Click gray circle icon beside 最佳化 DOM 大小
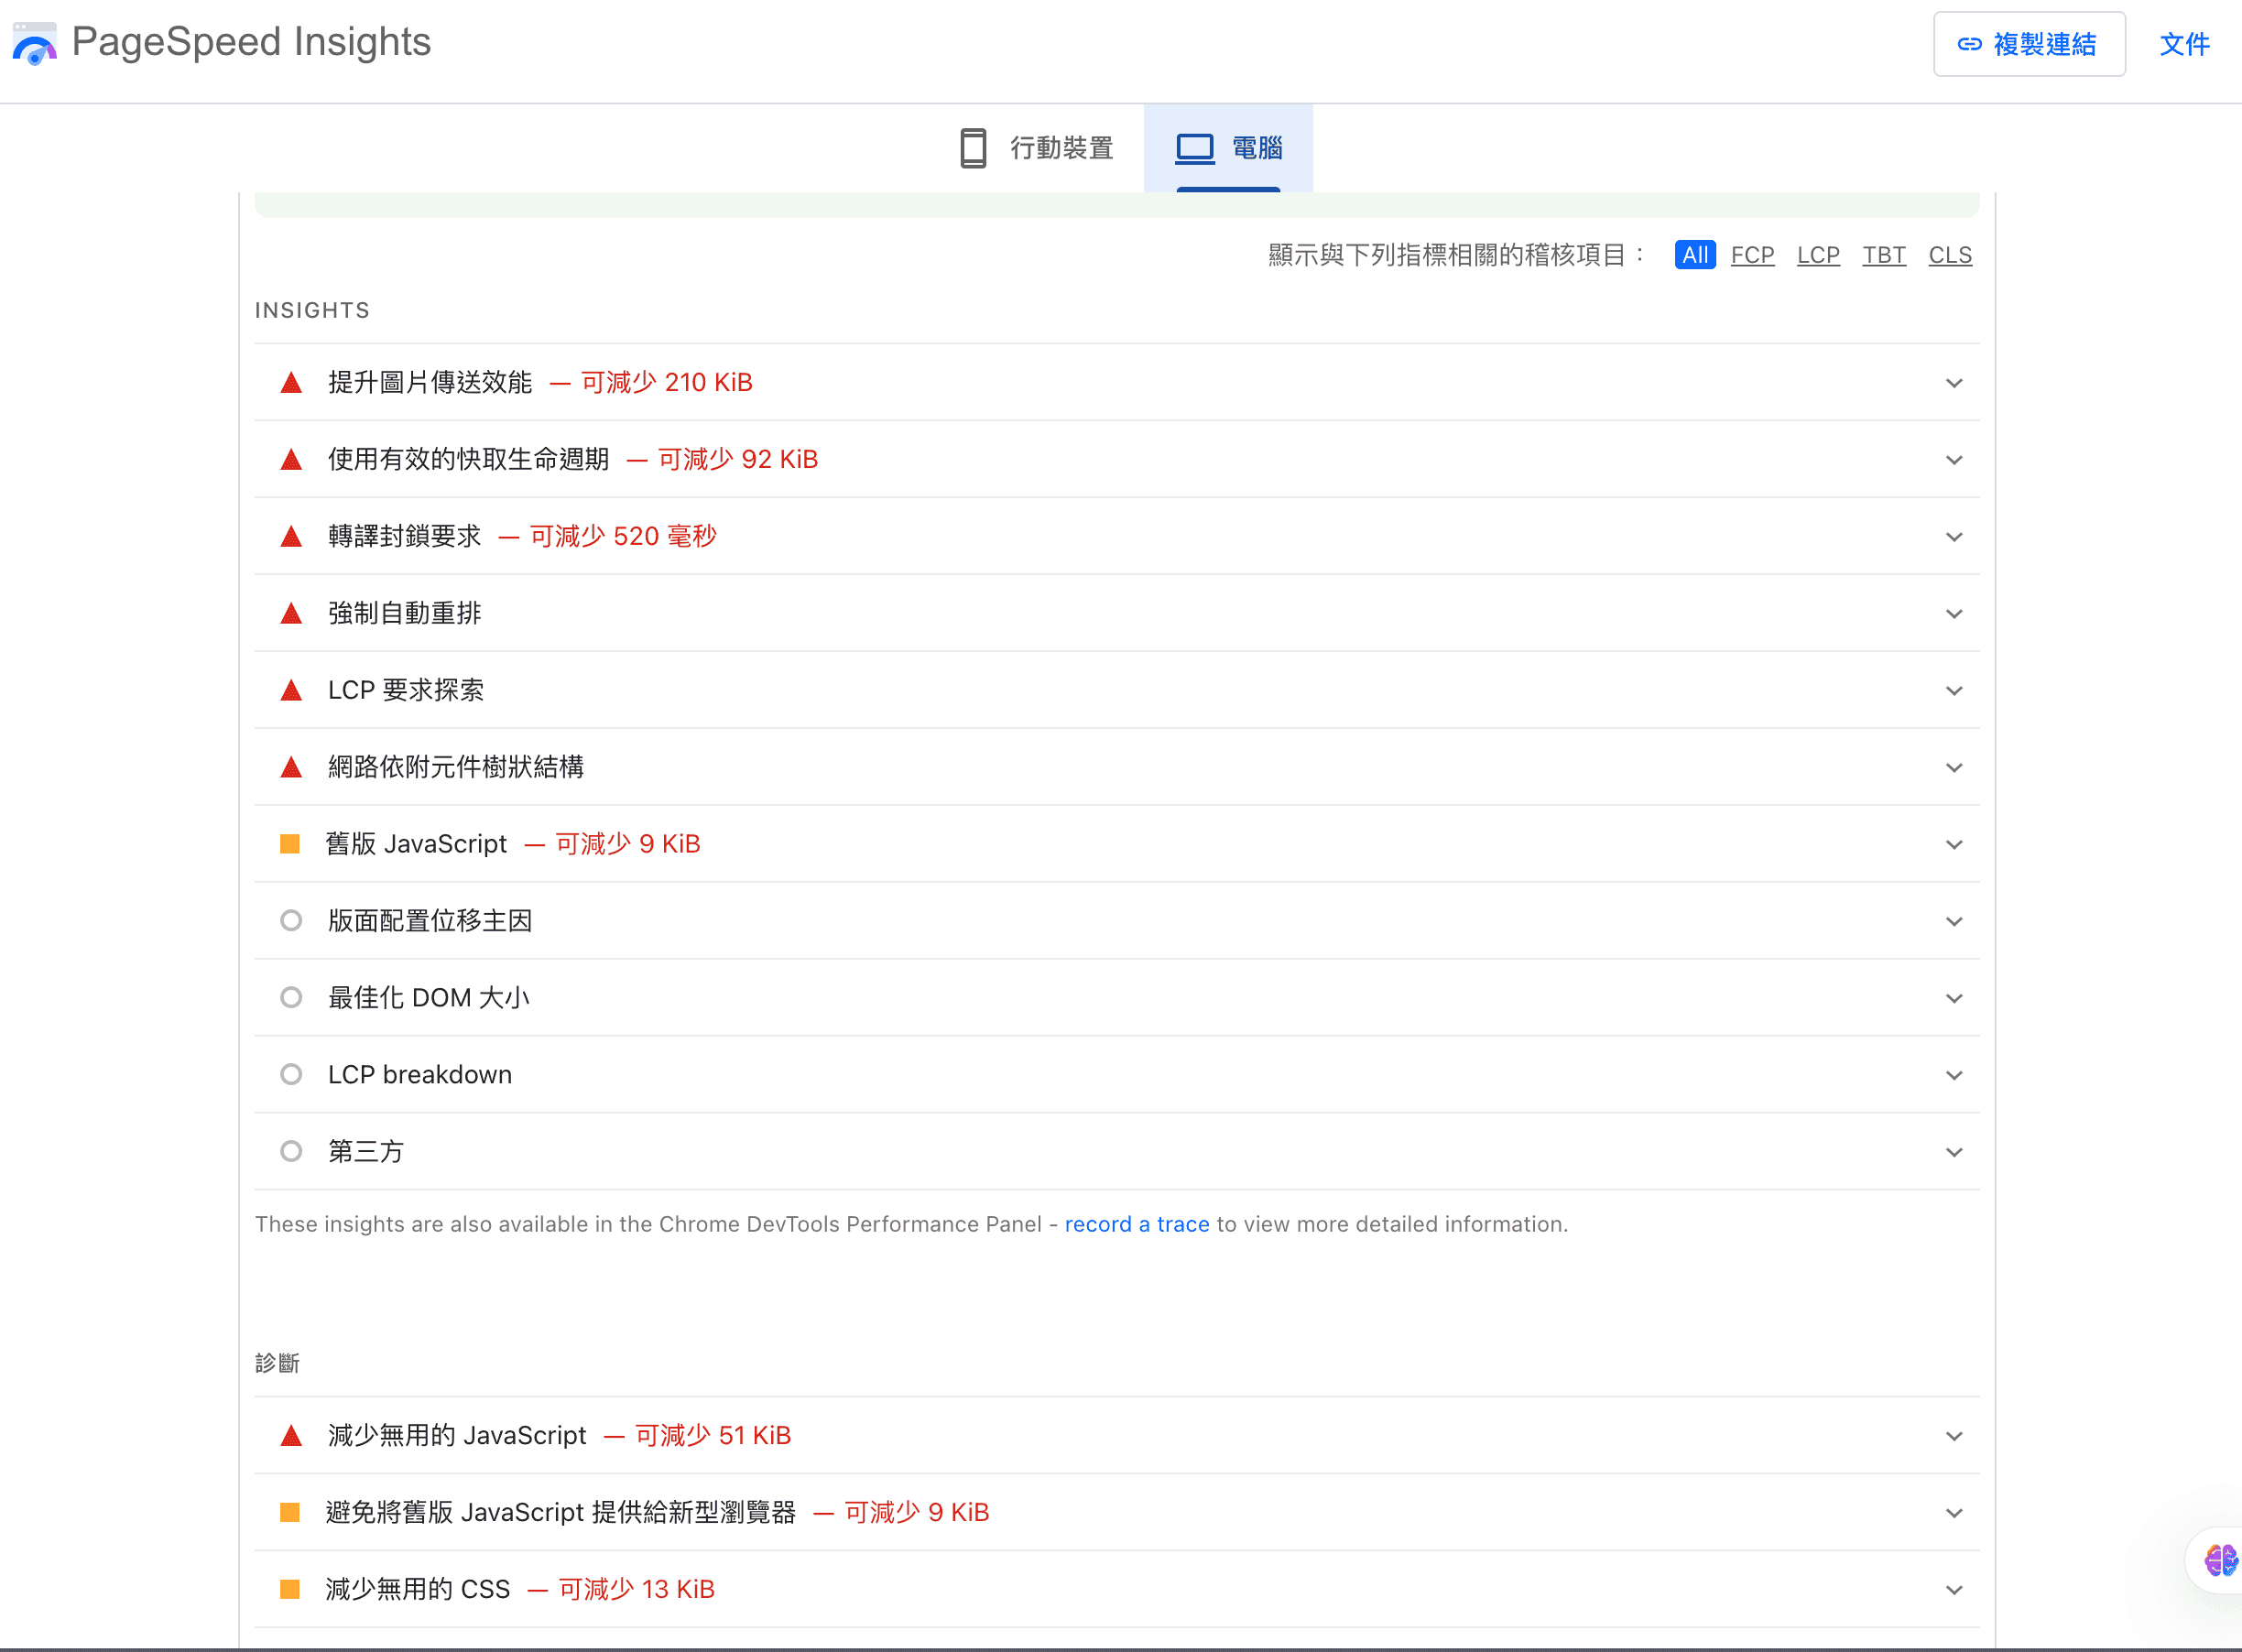This screenshot has height=1652, width=2242. [x=291, y=998]
